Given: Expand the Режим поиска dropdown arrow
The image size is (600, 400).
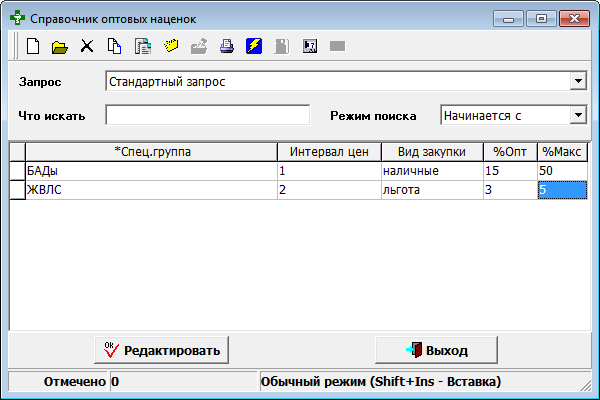Looking at the screenshot, I should (578, 115).
